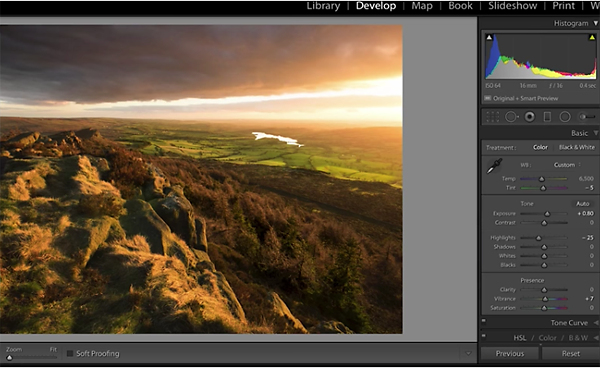Click the Blacks slider handle
This screenshot has height=368, width=600.
coord(544,265)
